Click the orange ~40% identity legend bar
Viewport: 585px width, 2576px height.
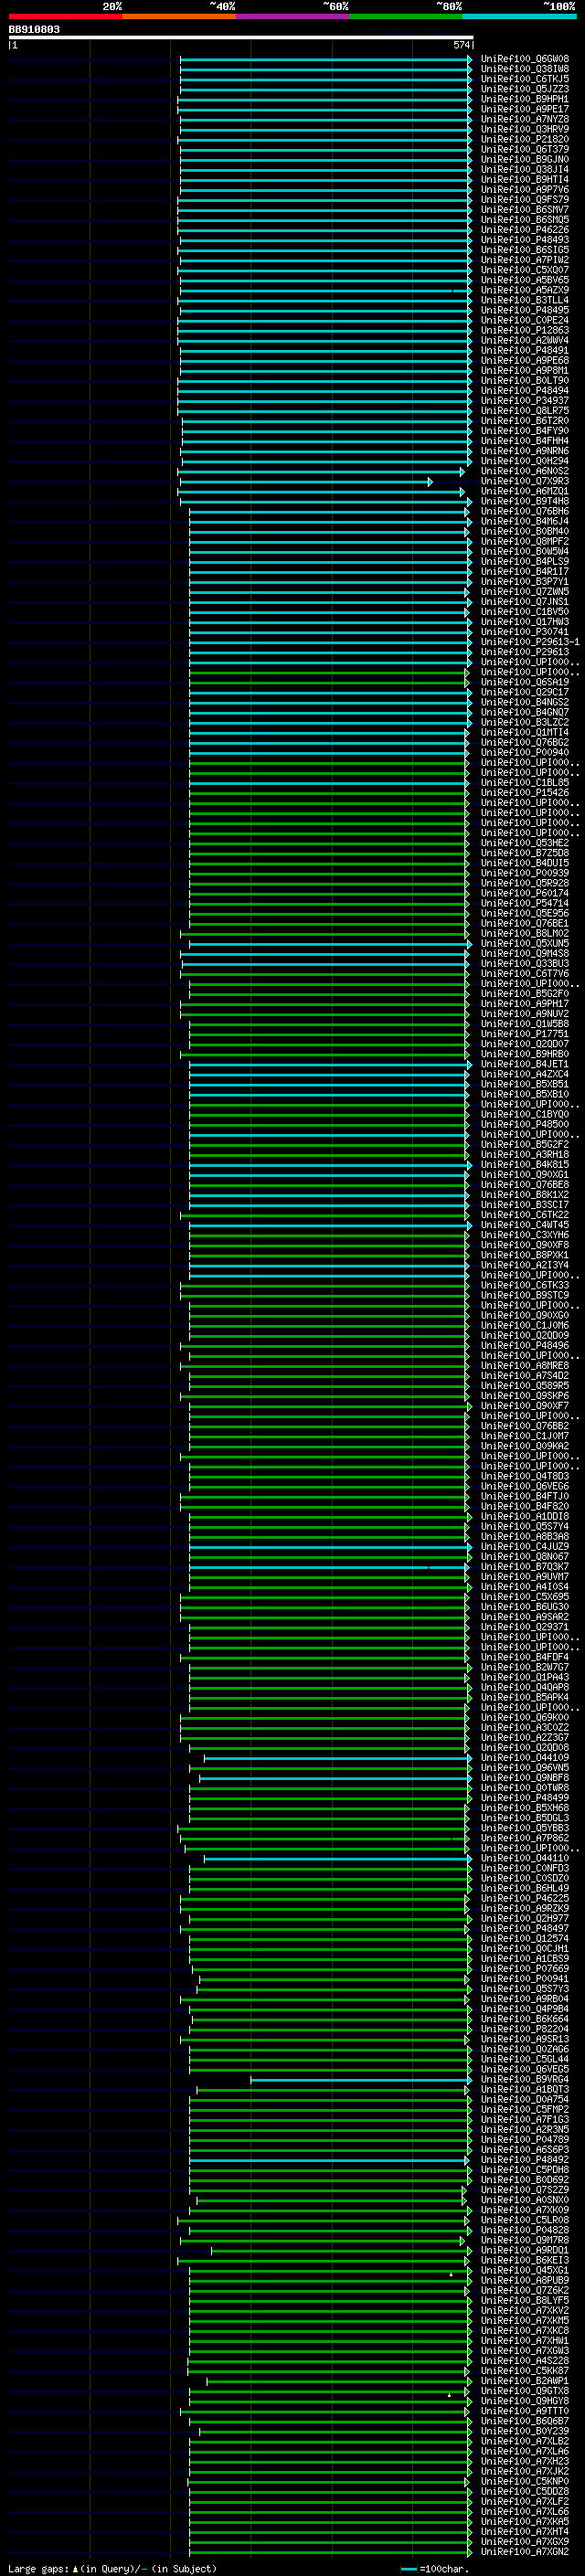pyautogui.click(x=179, y=17)
